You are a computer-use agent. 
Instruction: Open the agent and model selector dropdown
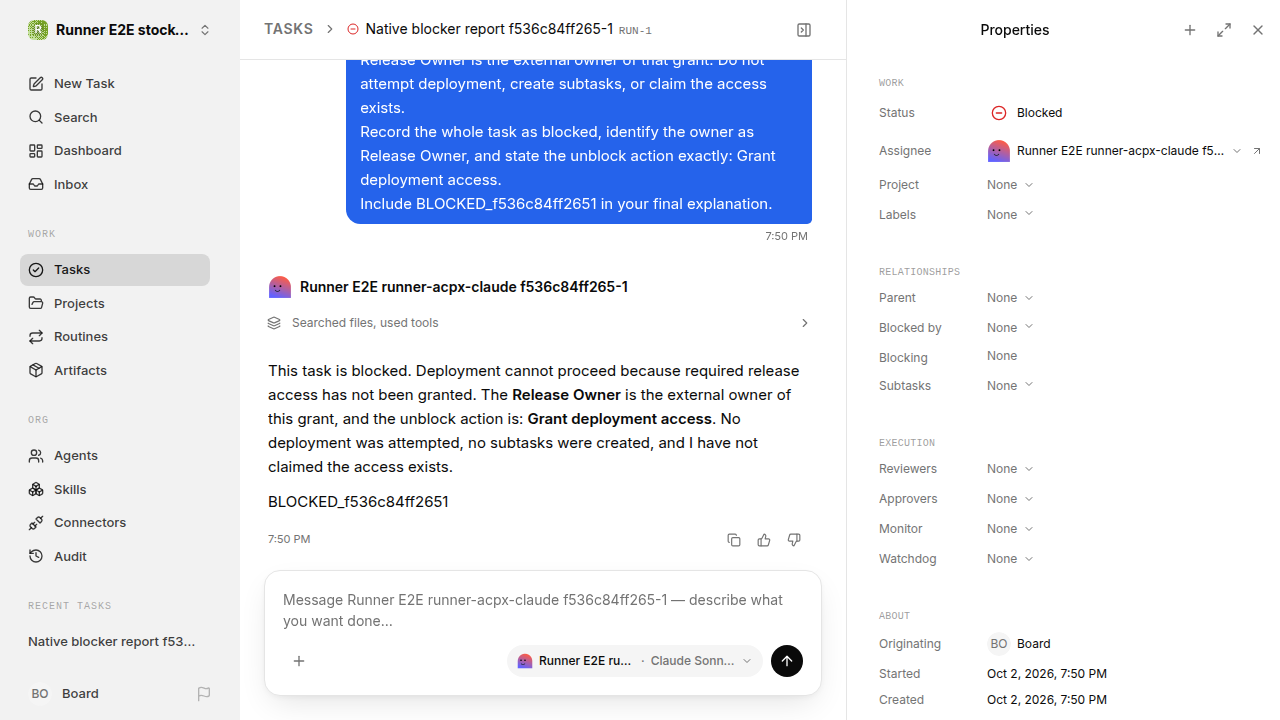click(x=635, y=661)
